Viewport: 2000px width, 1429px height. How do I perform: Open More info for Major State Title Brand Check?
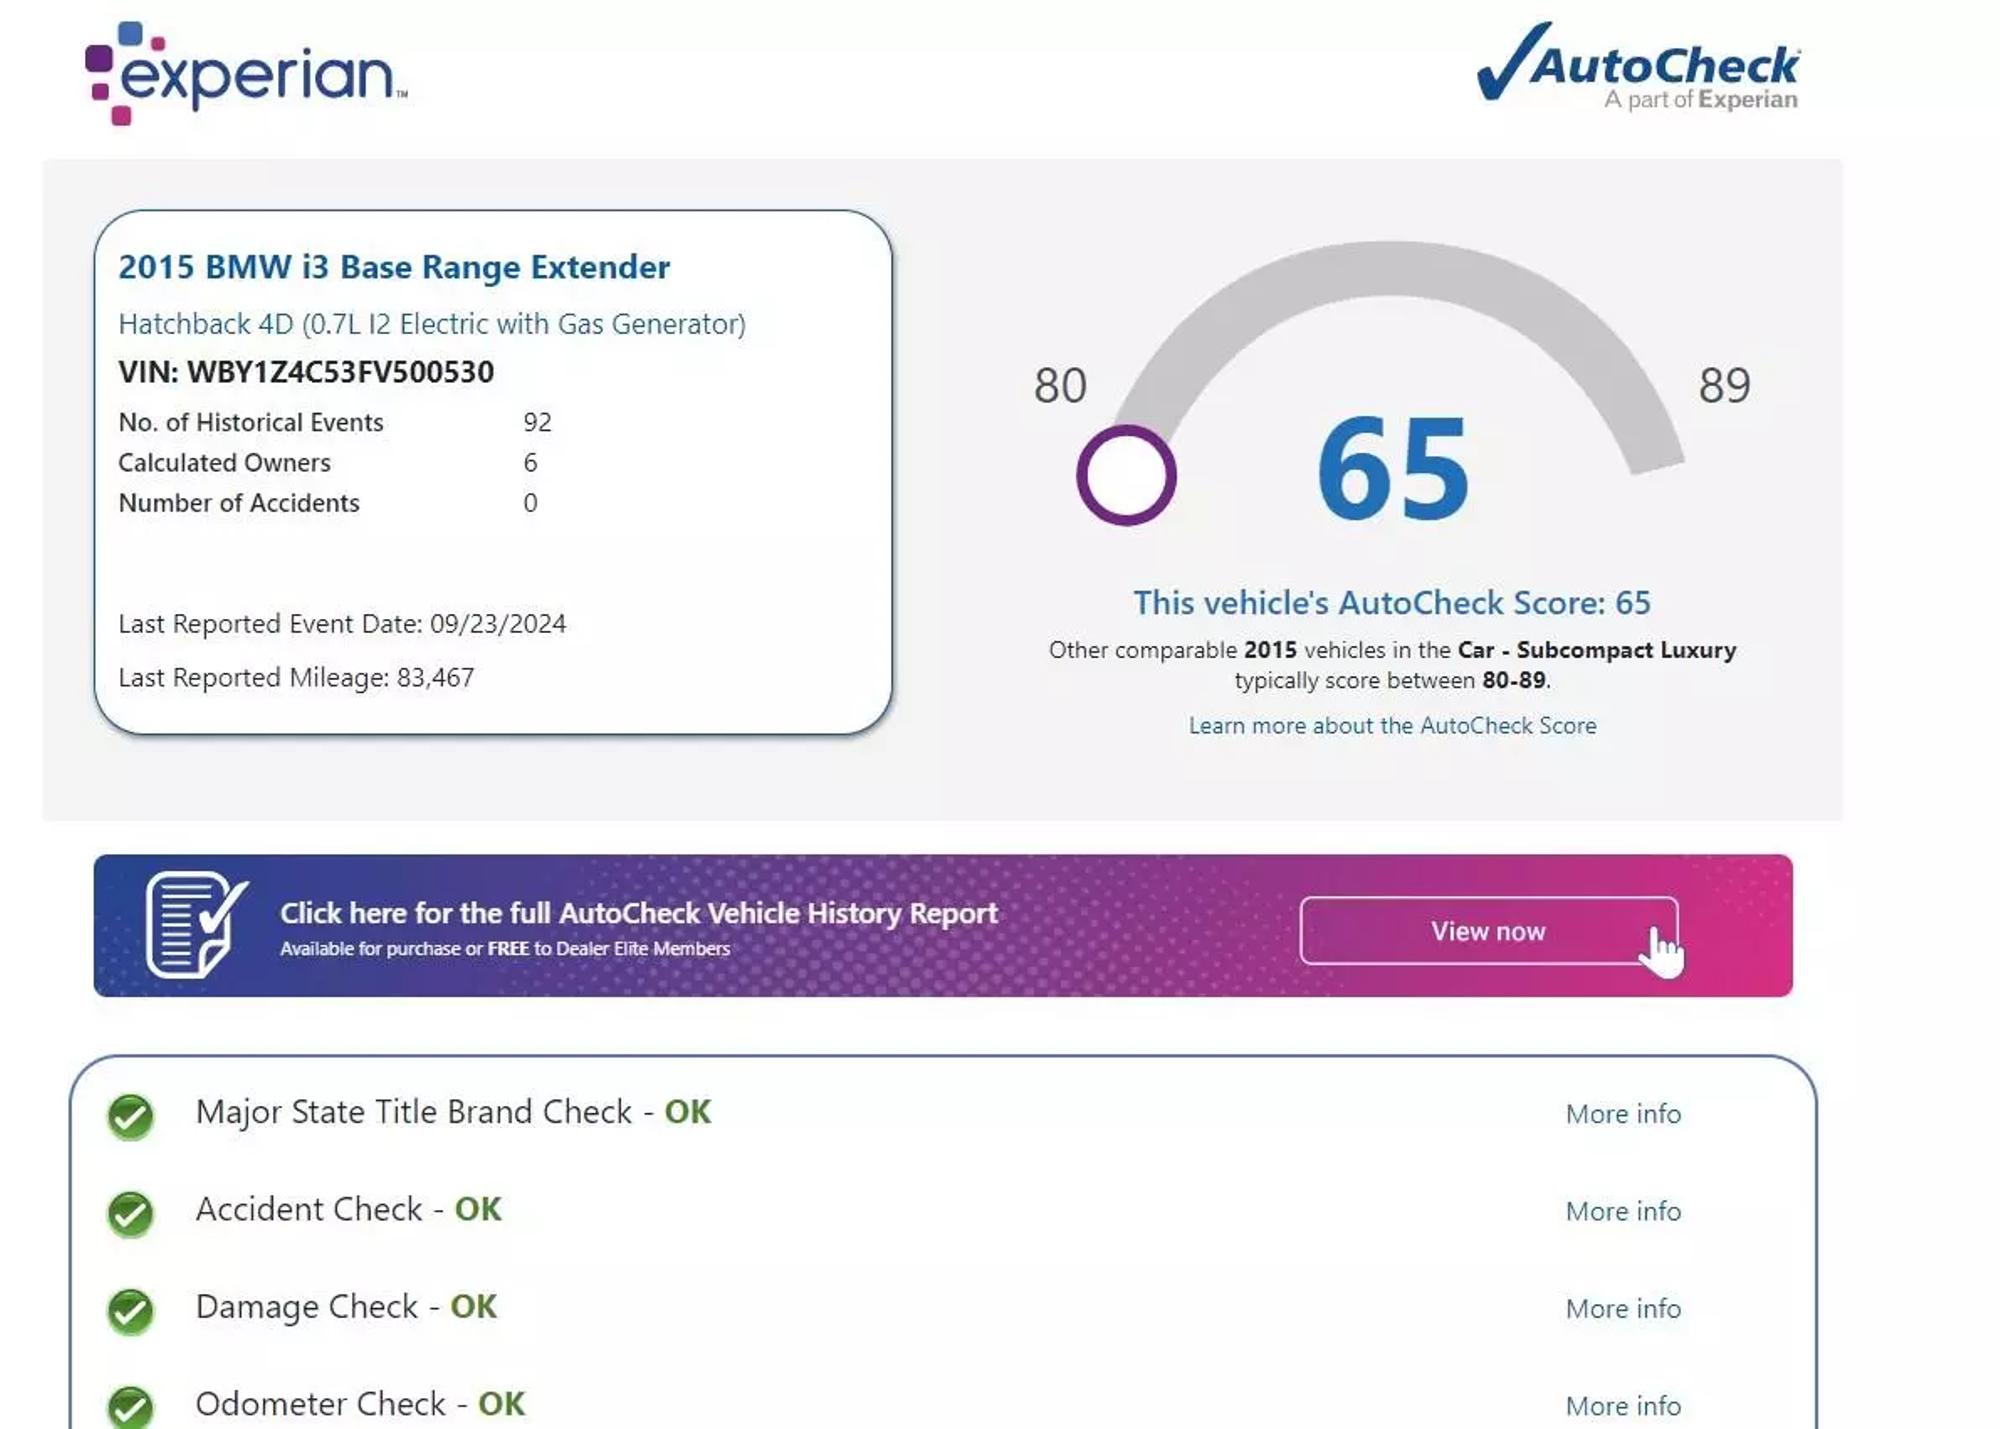[x=1623, y=1114]
